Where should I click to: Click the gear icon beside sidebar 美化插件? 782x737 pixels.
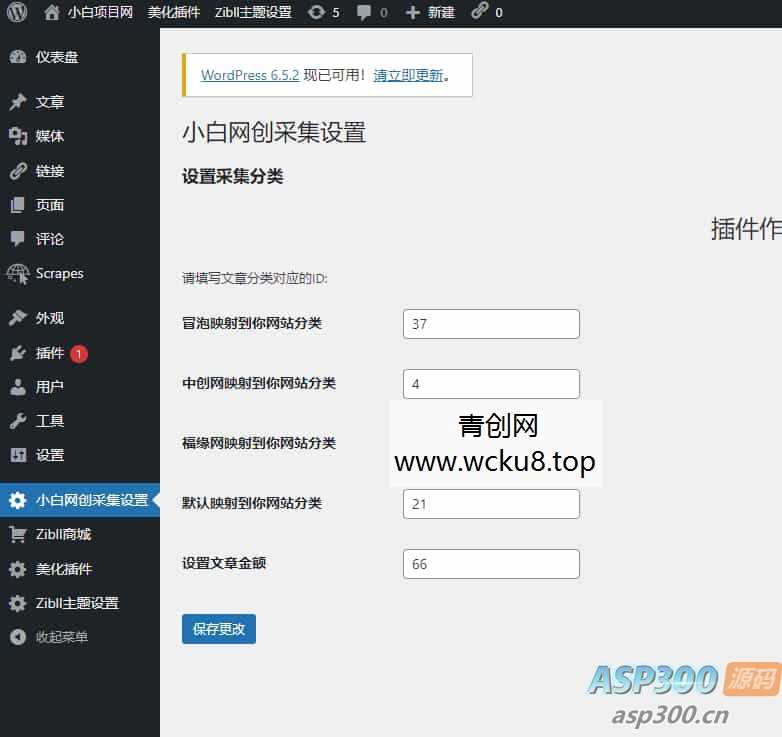coord(18,569)
